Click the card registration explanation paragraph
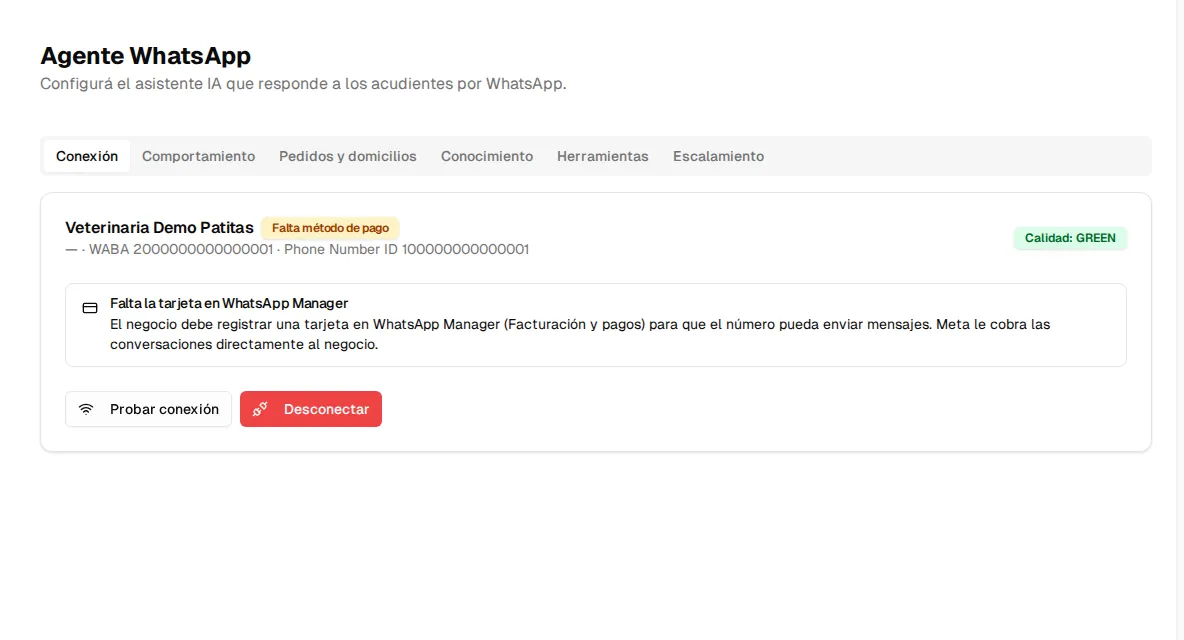This screenshot has width=1184, height=640. click(580, 334)
